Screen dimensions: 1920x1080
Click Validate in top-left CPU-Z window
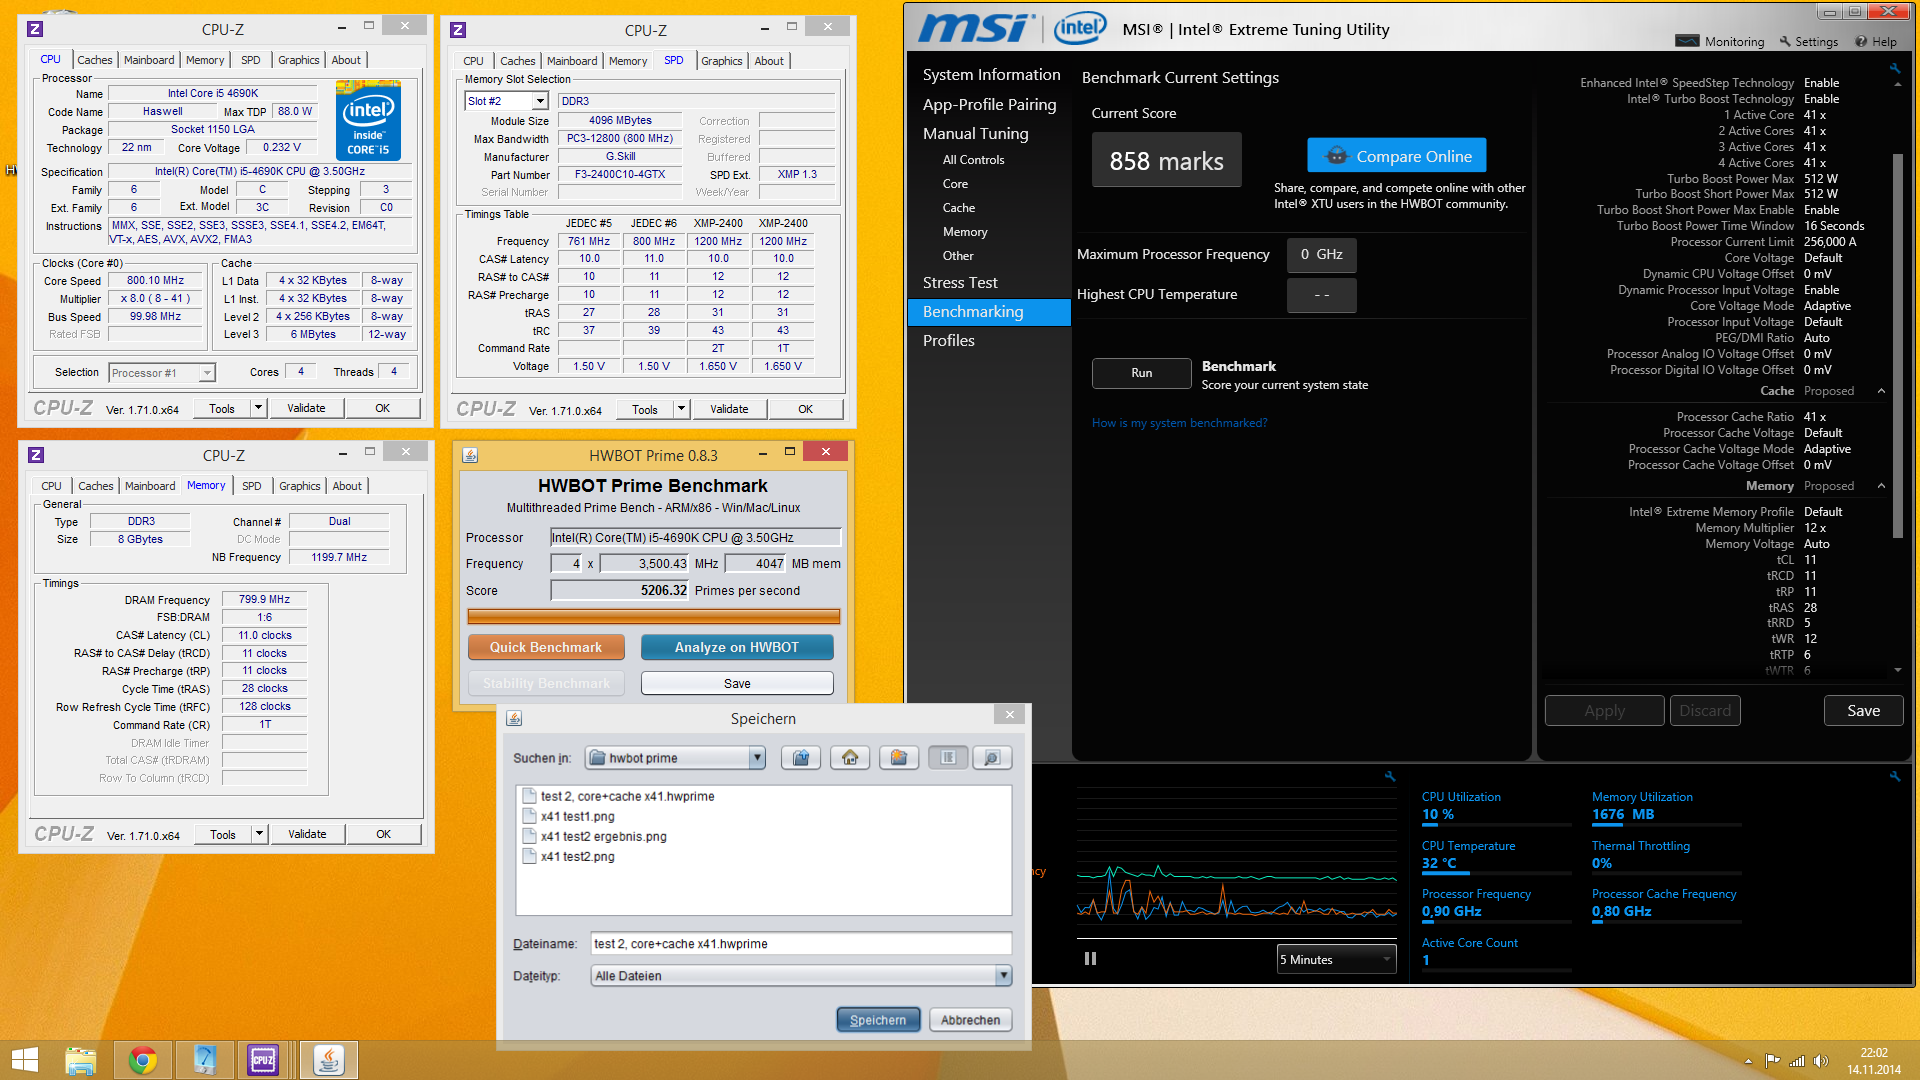306,408
